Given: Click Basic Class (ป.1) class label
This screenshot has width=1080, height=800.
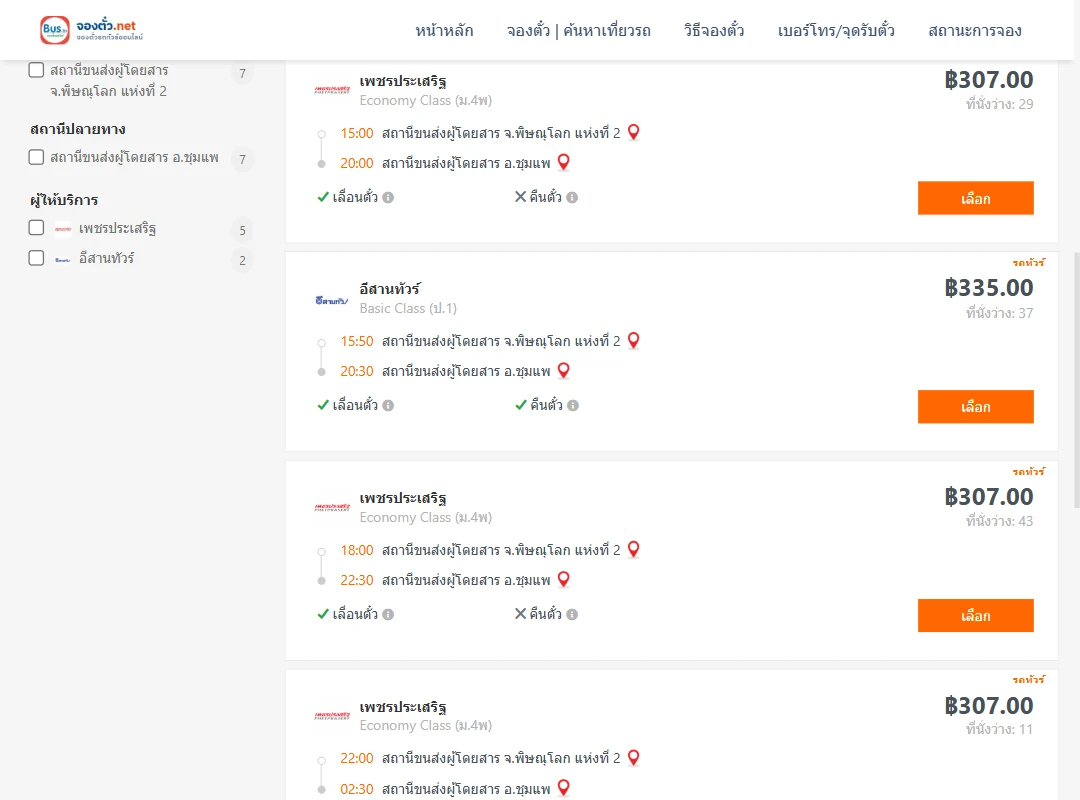Looking at the screenshot, I should pos(408,308).
